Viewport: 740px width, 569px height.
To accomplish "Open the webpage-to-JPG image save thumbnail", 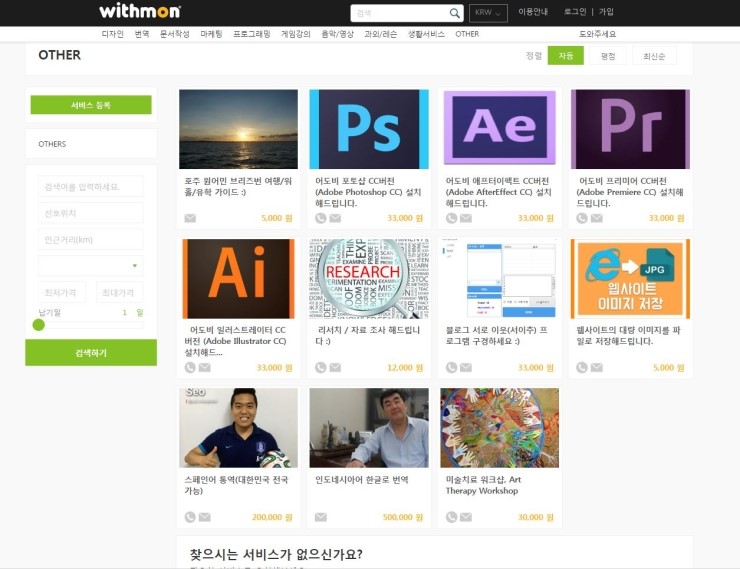I will [631, 279].
